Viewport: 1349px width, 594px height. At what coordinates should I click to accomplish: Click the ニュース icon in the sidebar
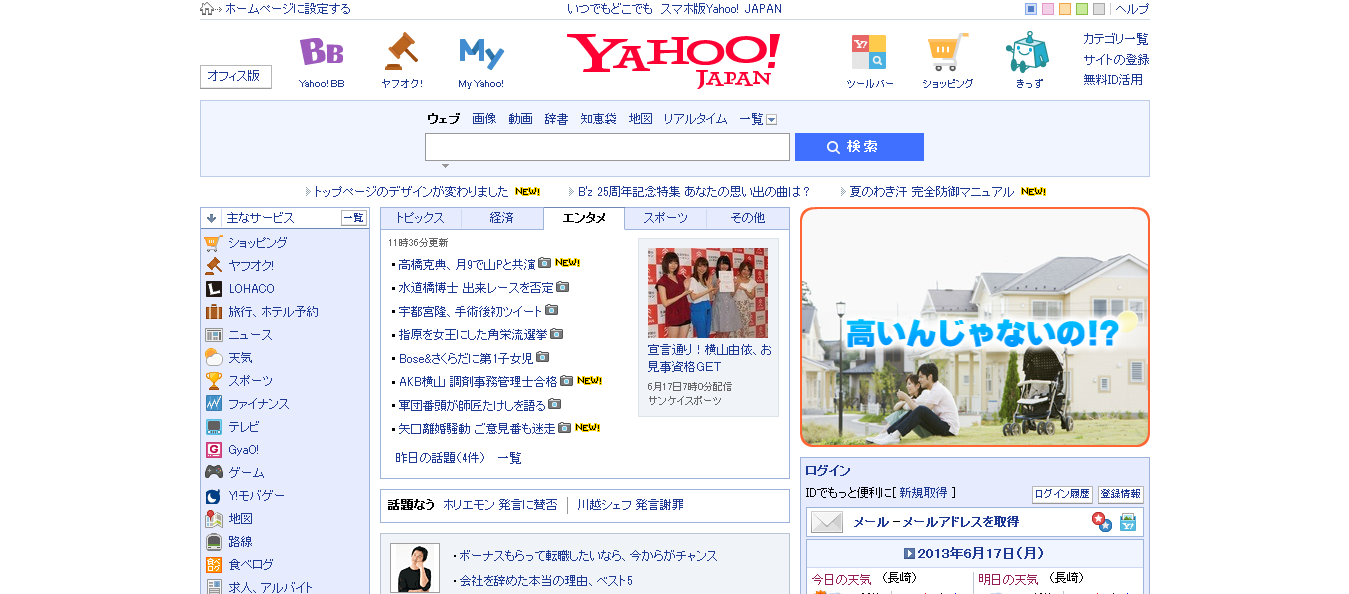[x=213, y=335]
